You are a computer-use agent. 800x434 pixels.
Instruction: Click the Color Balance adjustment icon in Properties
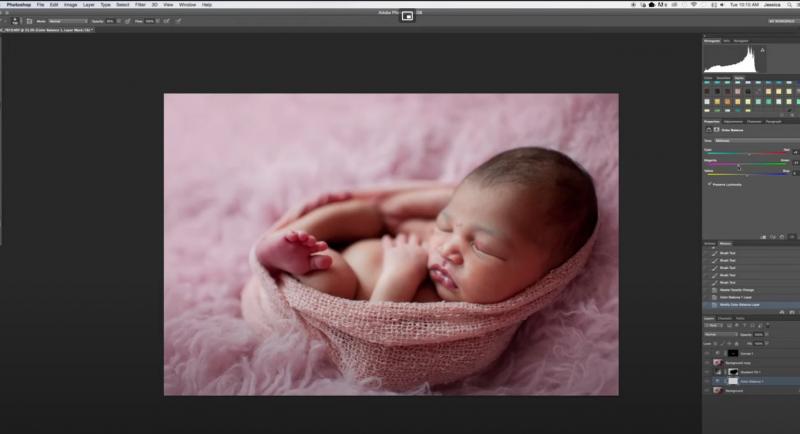click(709, 130)
